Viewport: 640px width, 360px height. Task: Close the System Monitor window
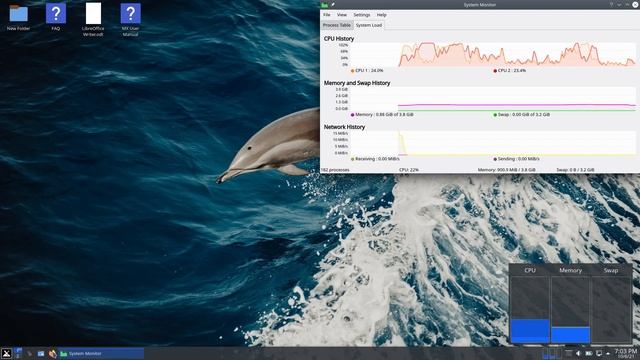(x=635, y=4)
